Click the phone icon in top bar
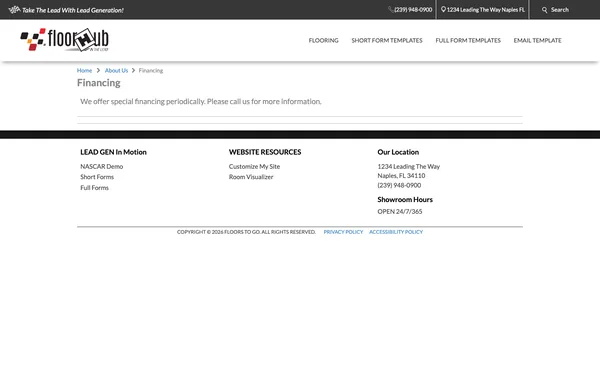 point(391,10)
